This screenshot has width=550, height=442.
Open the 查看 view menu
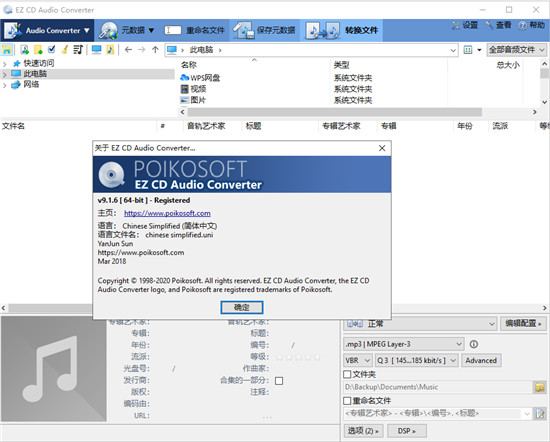(x=498, y=25)
